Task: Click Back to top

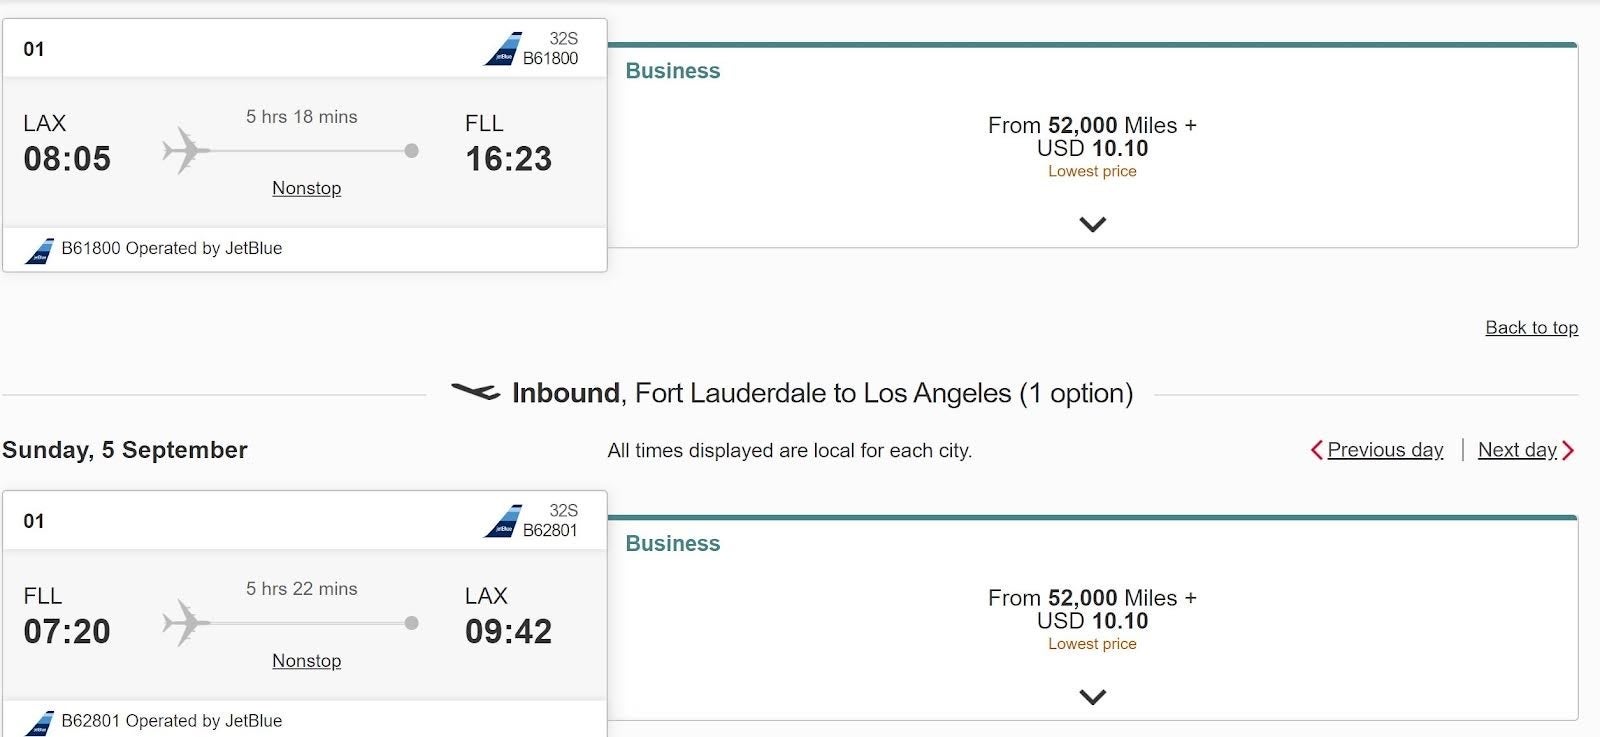Action: coord(1531,327)
